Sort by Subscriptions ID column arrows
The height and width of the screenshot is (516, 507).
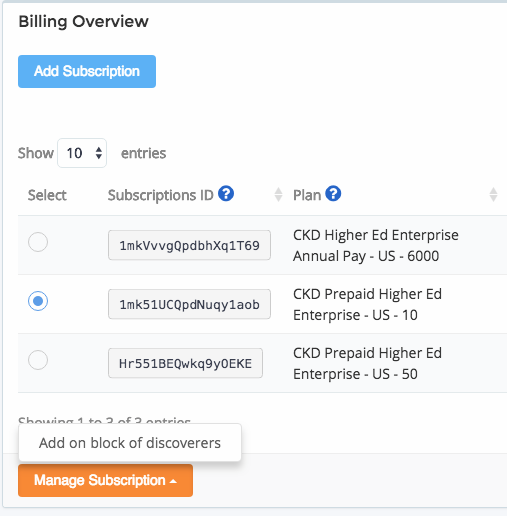[x=278, y=195]
